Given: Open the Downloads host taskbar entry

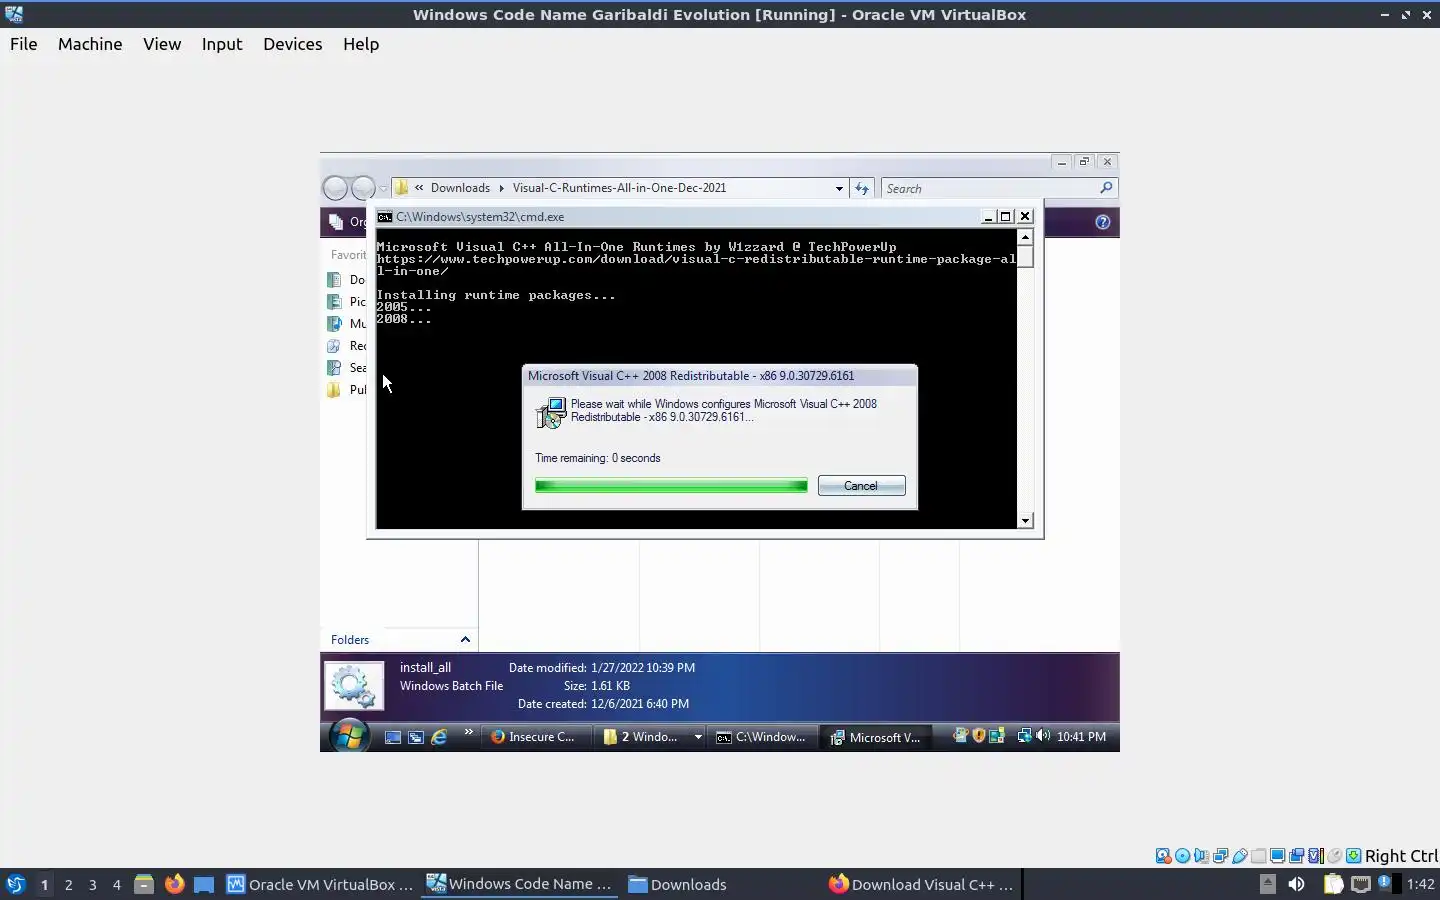Looking at the screenshot, I should pos(677,884).
